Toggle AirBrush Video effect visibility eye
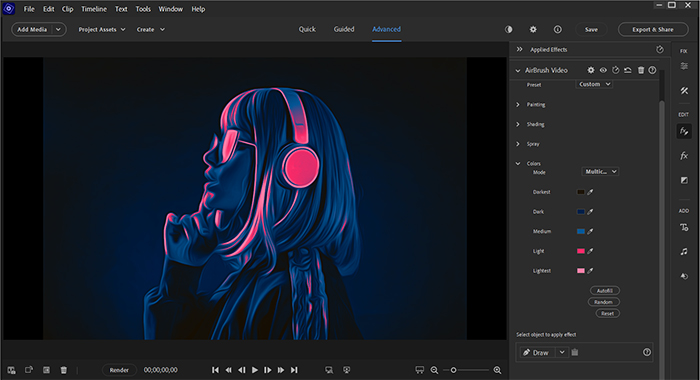 coord(603,70)
